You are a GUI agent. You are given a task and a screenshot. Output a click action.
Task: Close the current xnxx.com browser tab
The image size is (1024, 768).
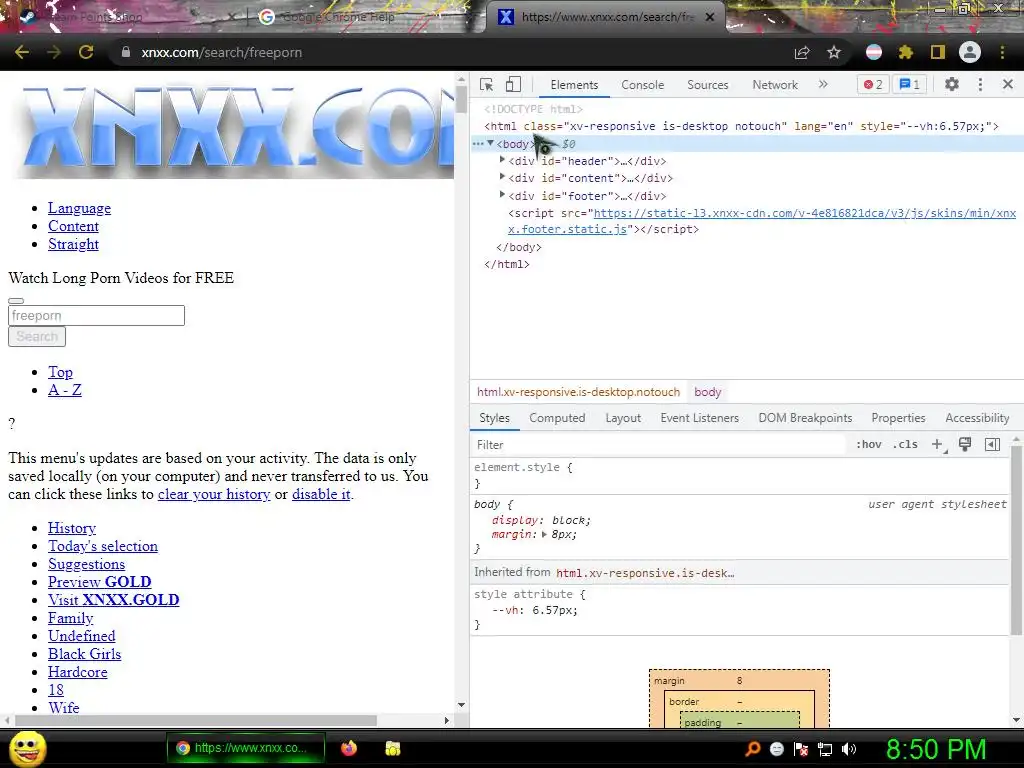(710, 17)
